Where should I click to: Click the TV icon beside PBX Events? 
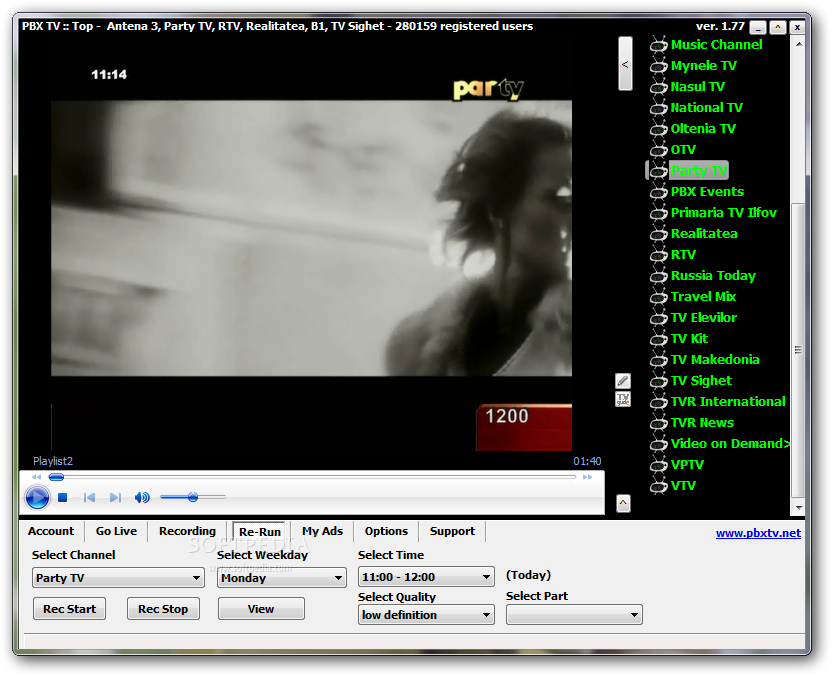658,192
